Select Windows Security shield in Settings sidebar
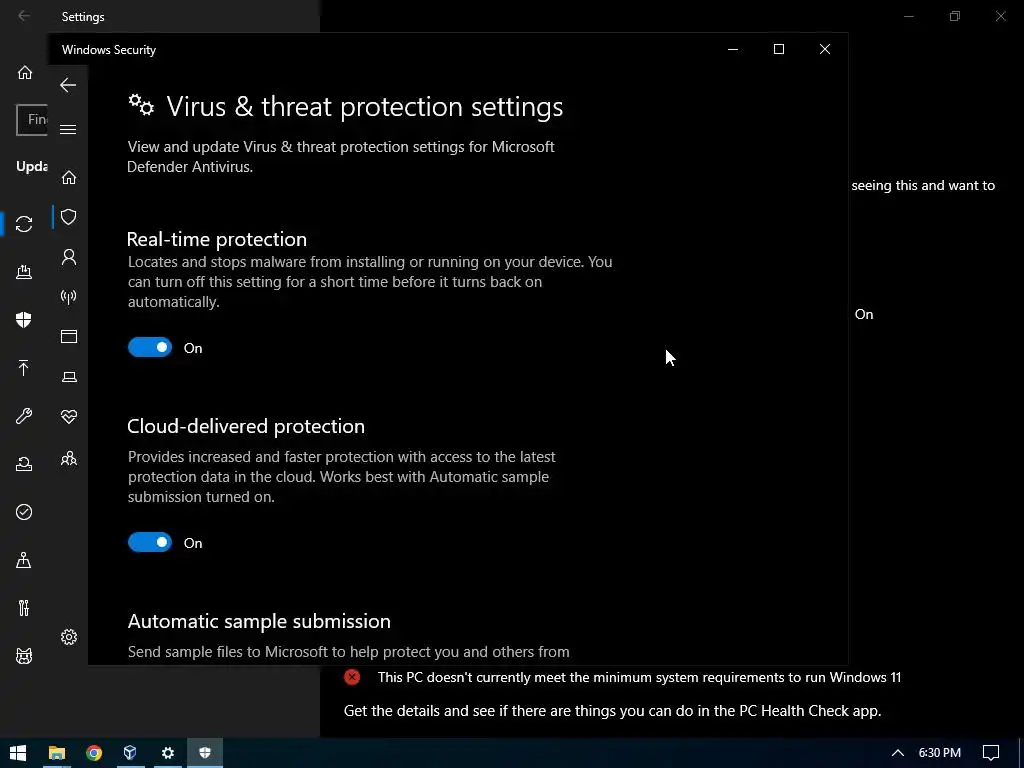Screen dimensions: 1024x768 tap(24, 319)
